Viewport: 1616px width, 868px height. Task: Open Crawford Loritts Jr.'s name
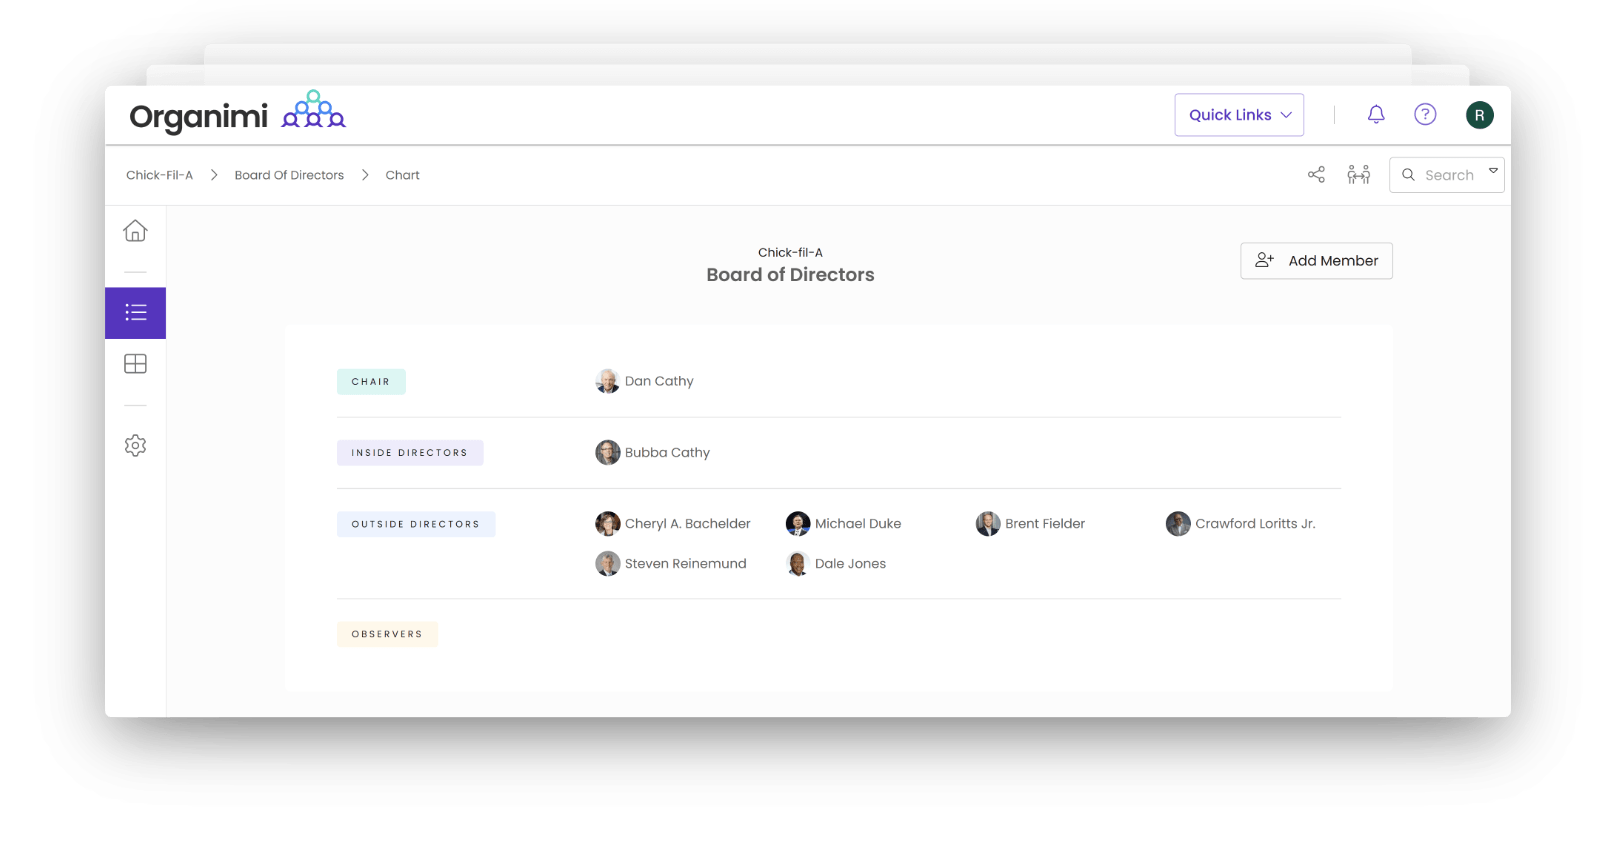(x=1255, y=524)
